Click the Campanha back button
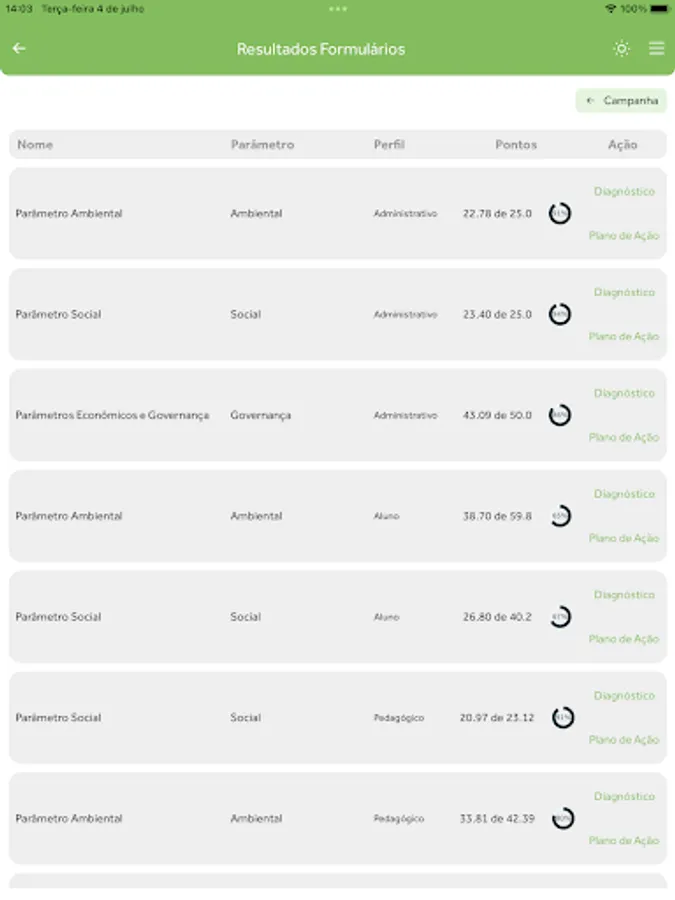 (x=621, y=101)
